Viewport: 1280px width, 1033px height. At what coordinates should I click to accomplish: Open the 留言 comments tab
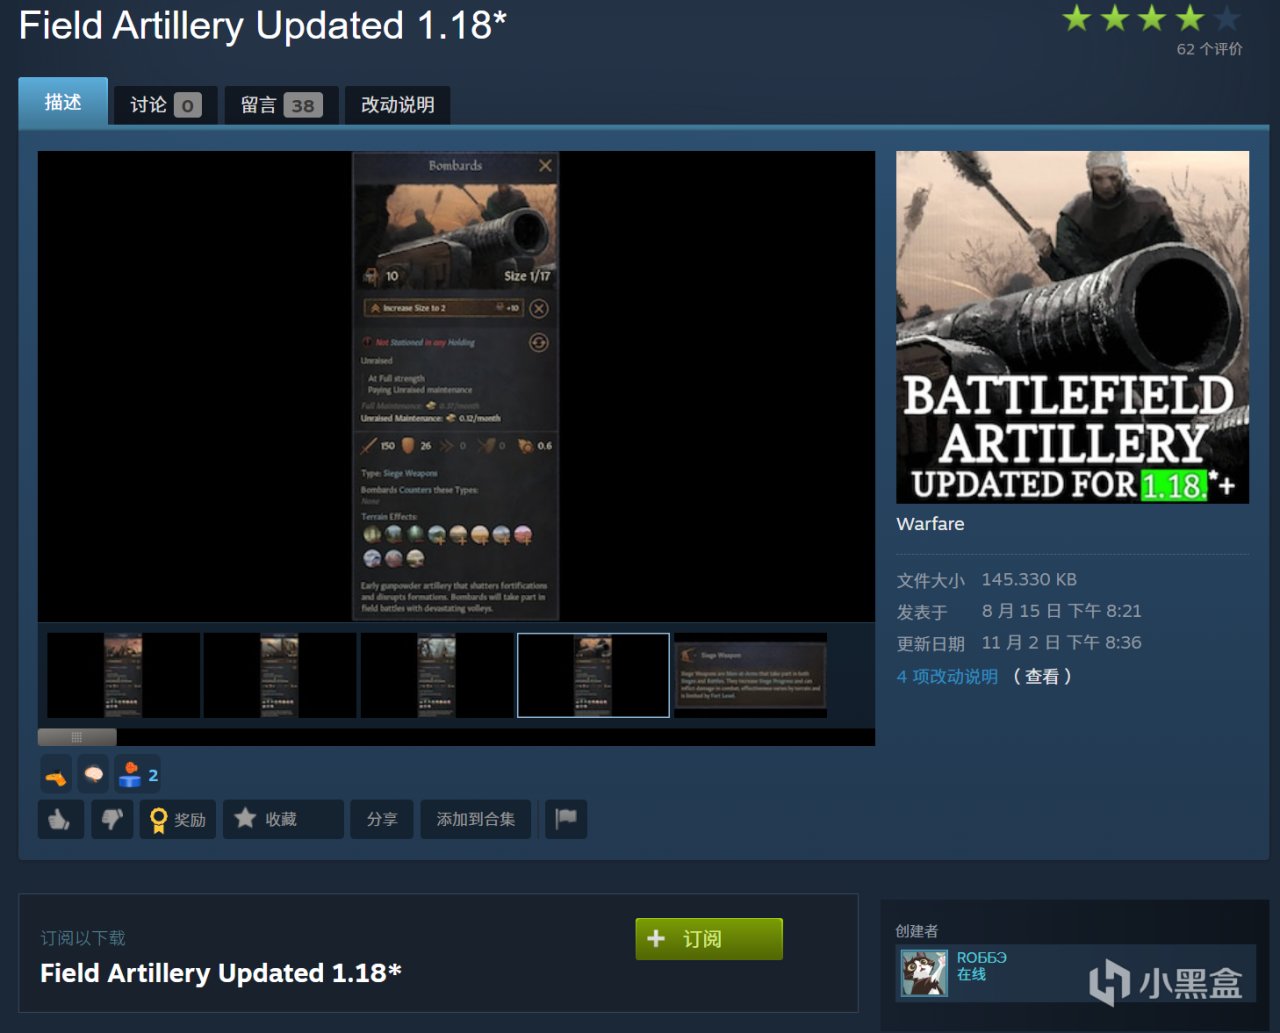[x=281, y=105]
